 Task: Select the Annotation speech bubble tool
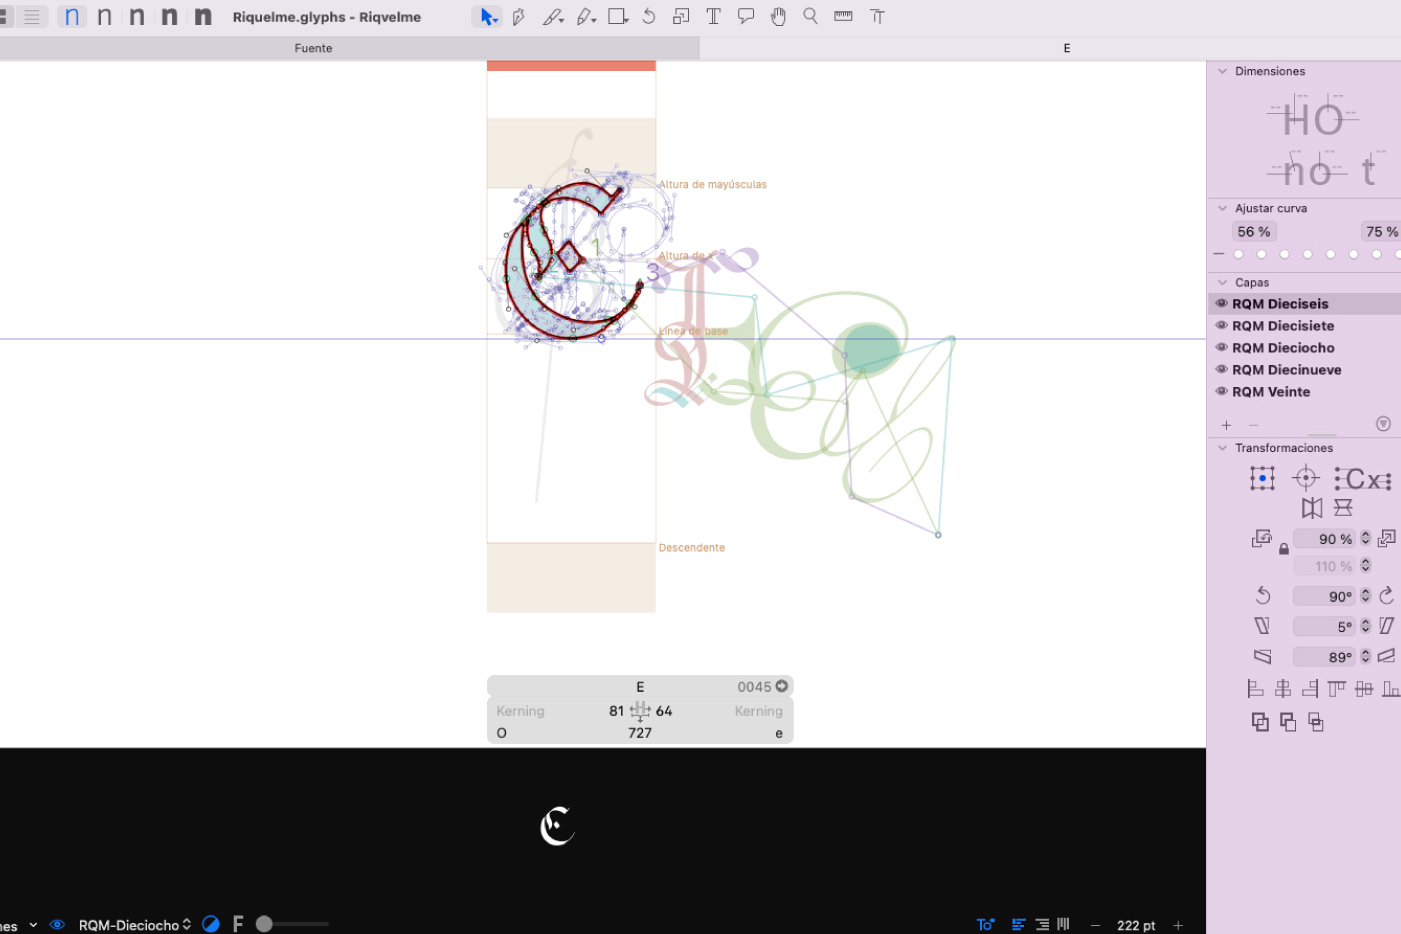(x=746, y=17)
